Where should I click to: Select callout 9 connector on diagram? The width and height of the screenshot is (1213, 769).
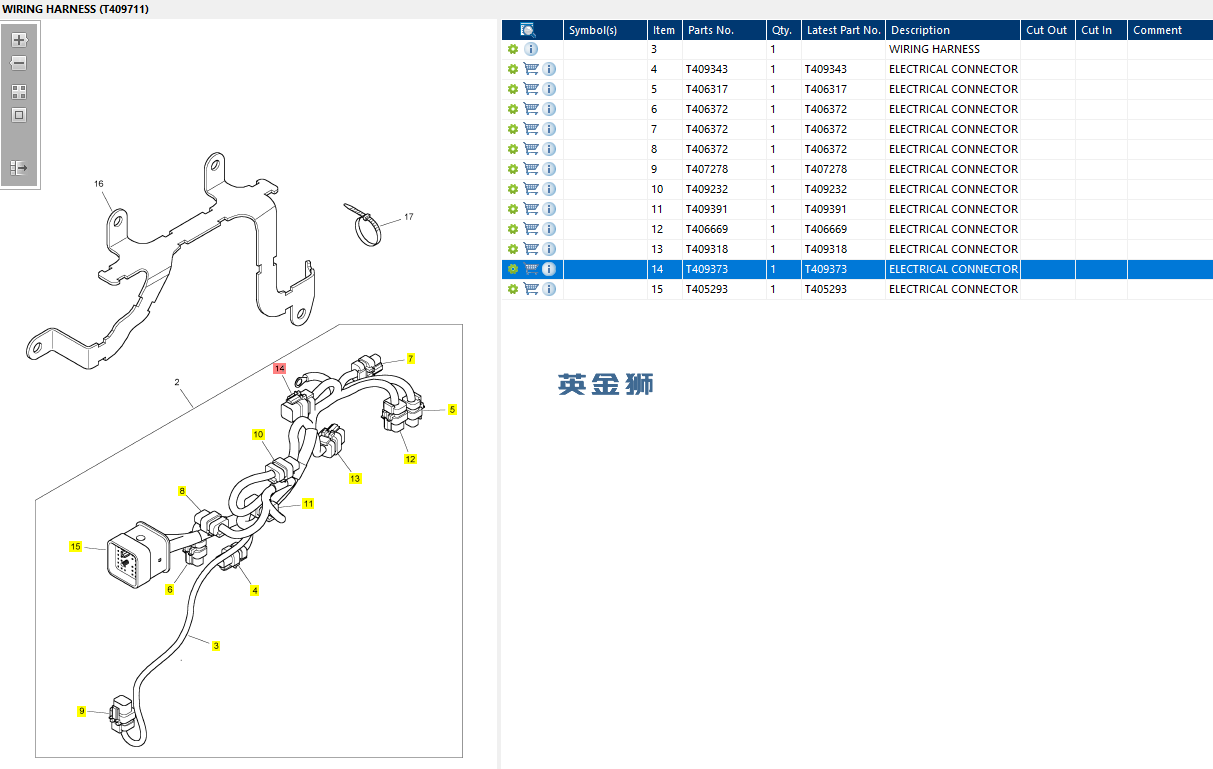pyautogui.click(x=82, y=711)
